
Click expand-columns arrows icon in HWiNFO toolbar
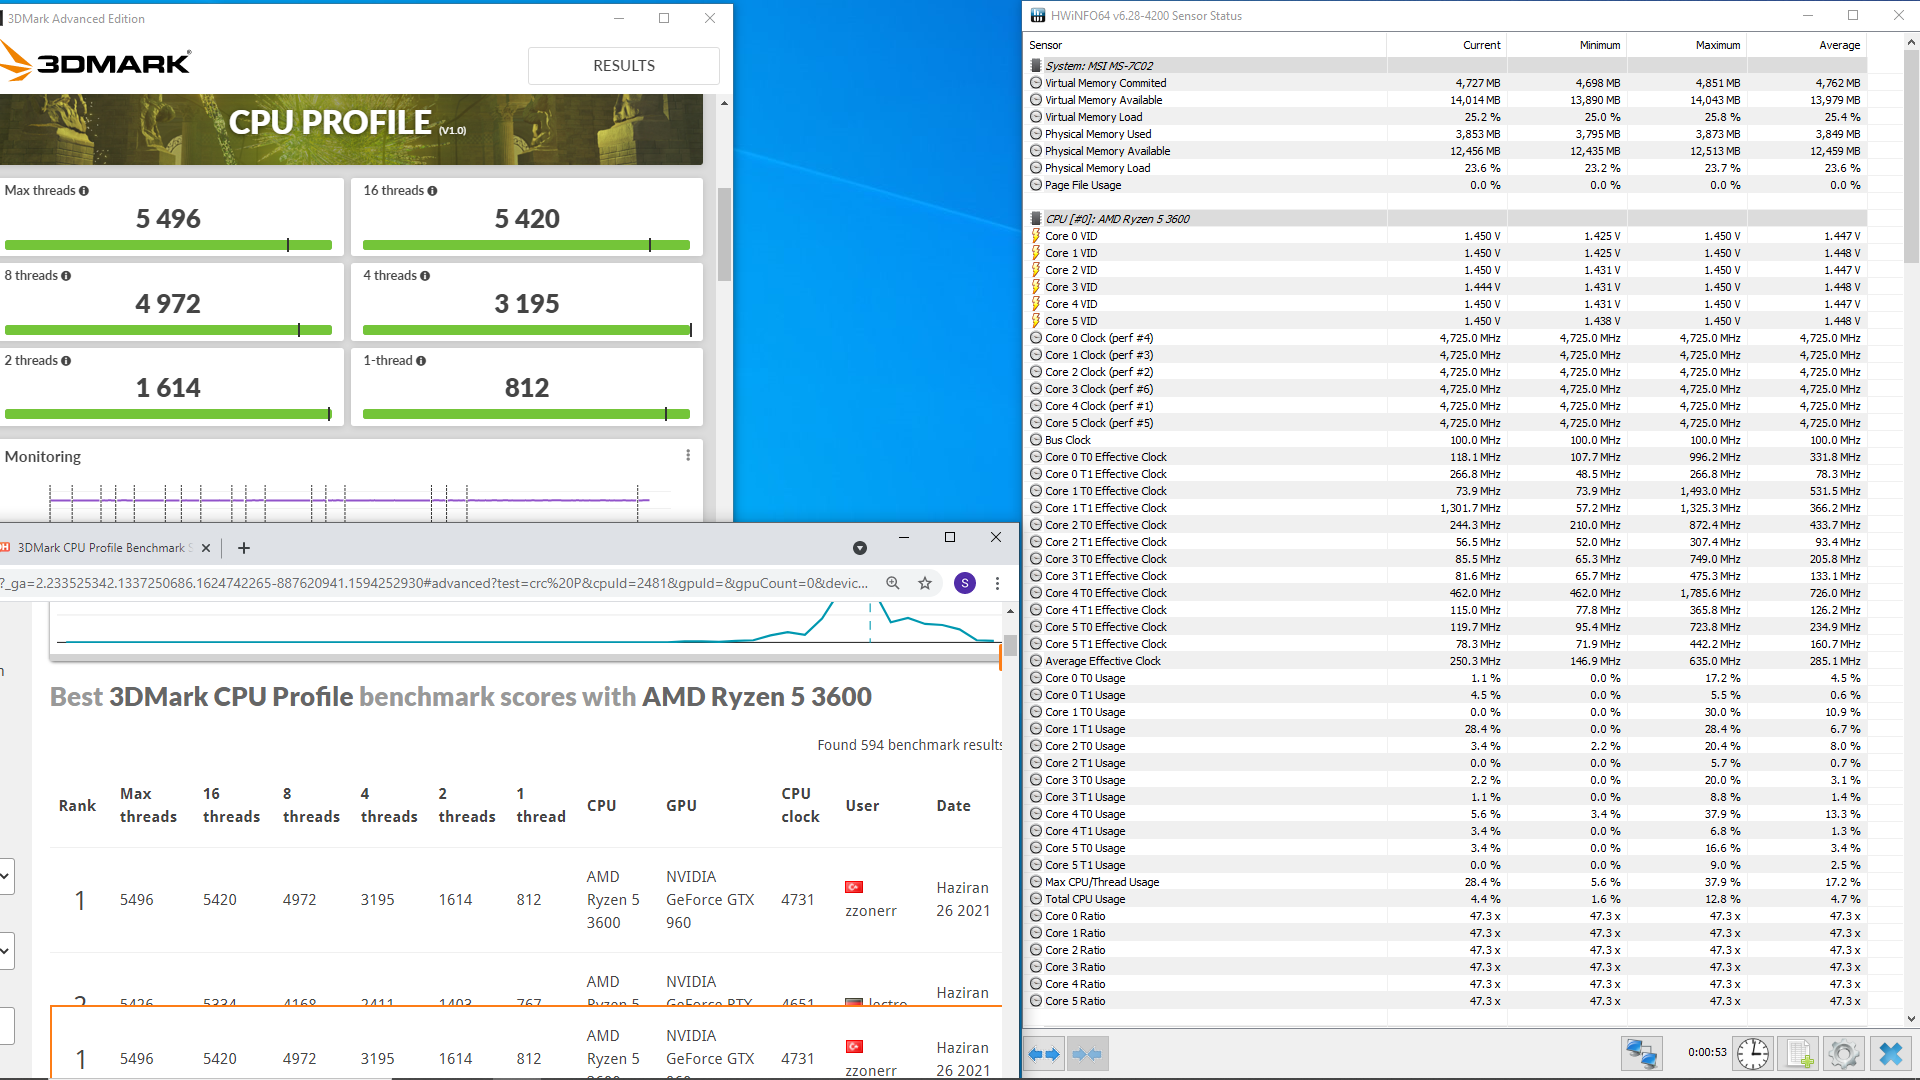[1044, 1054]
